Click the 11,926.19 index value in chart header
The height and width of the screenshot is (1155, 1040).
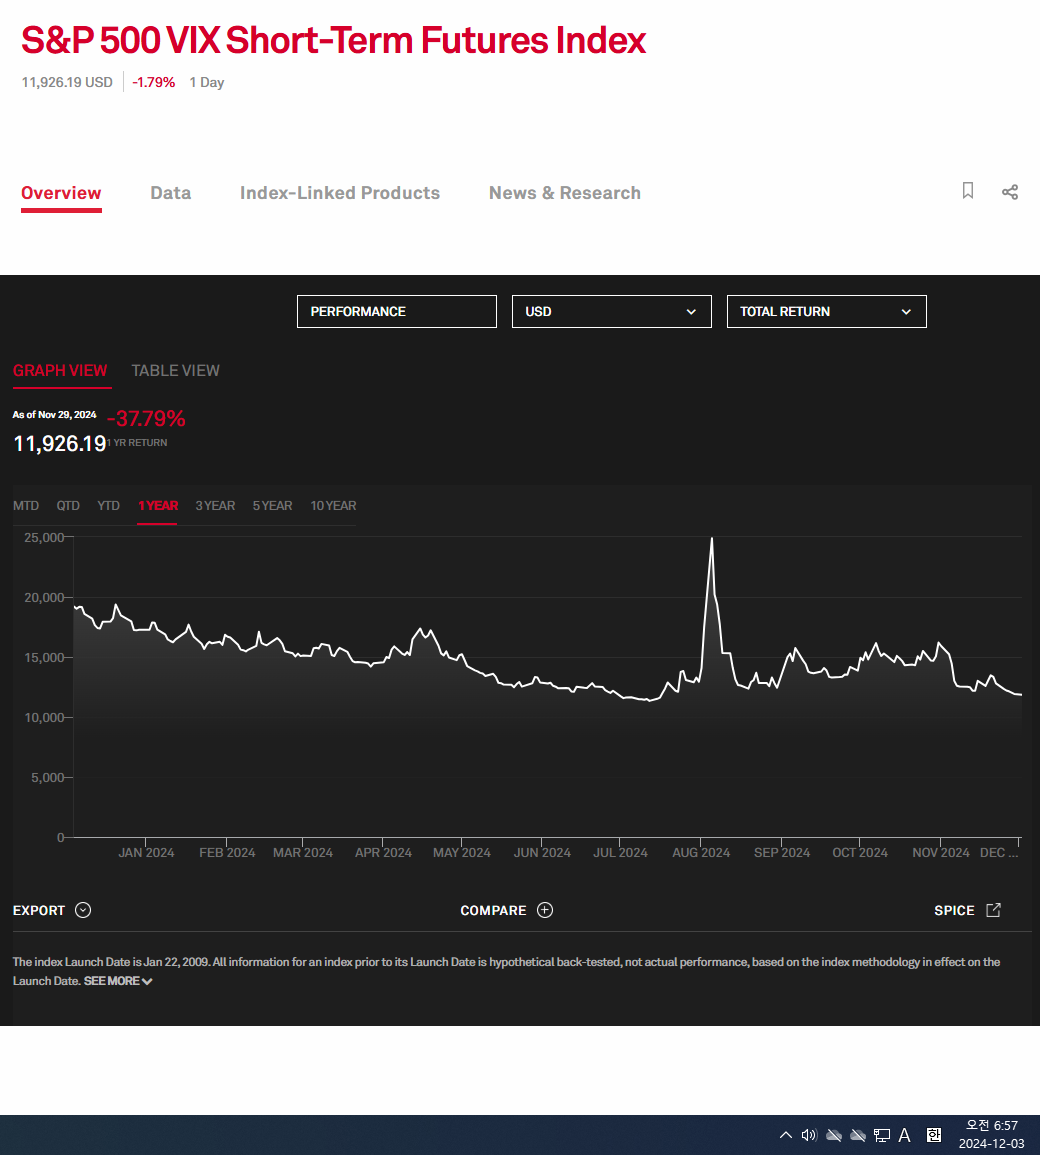point(60,443)
